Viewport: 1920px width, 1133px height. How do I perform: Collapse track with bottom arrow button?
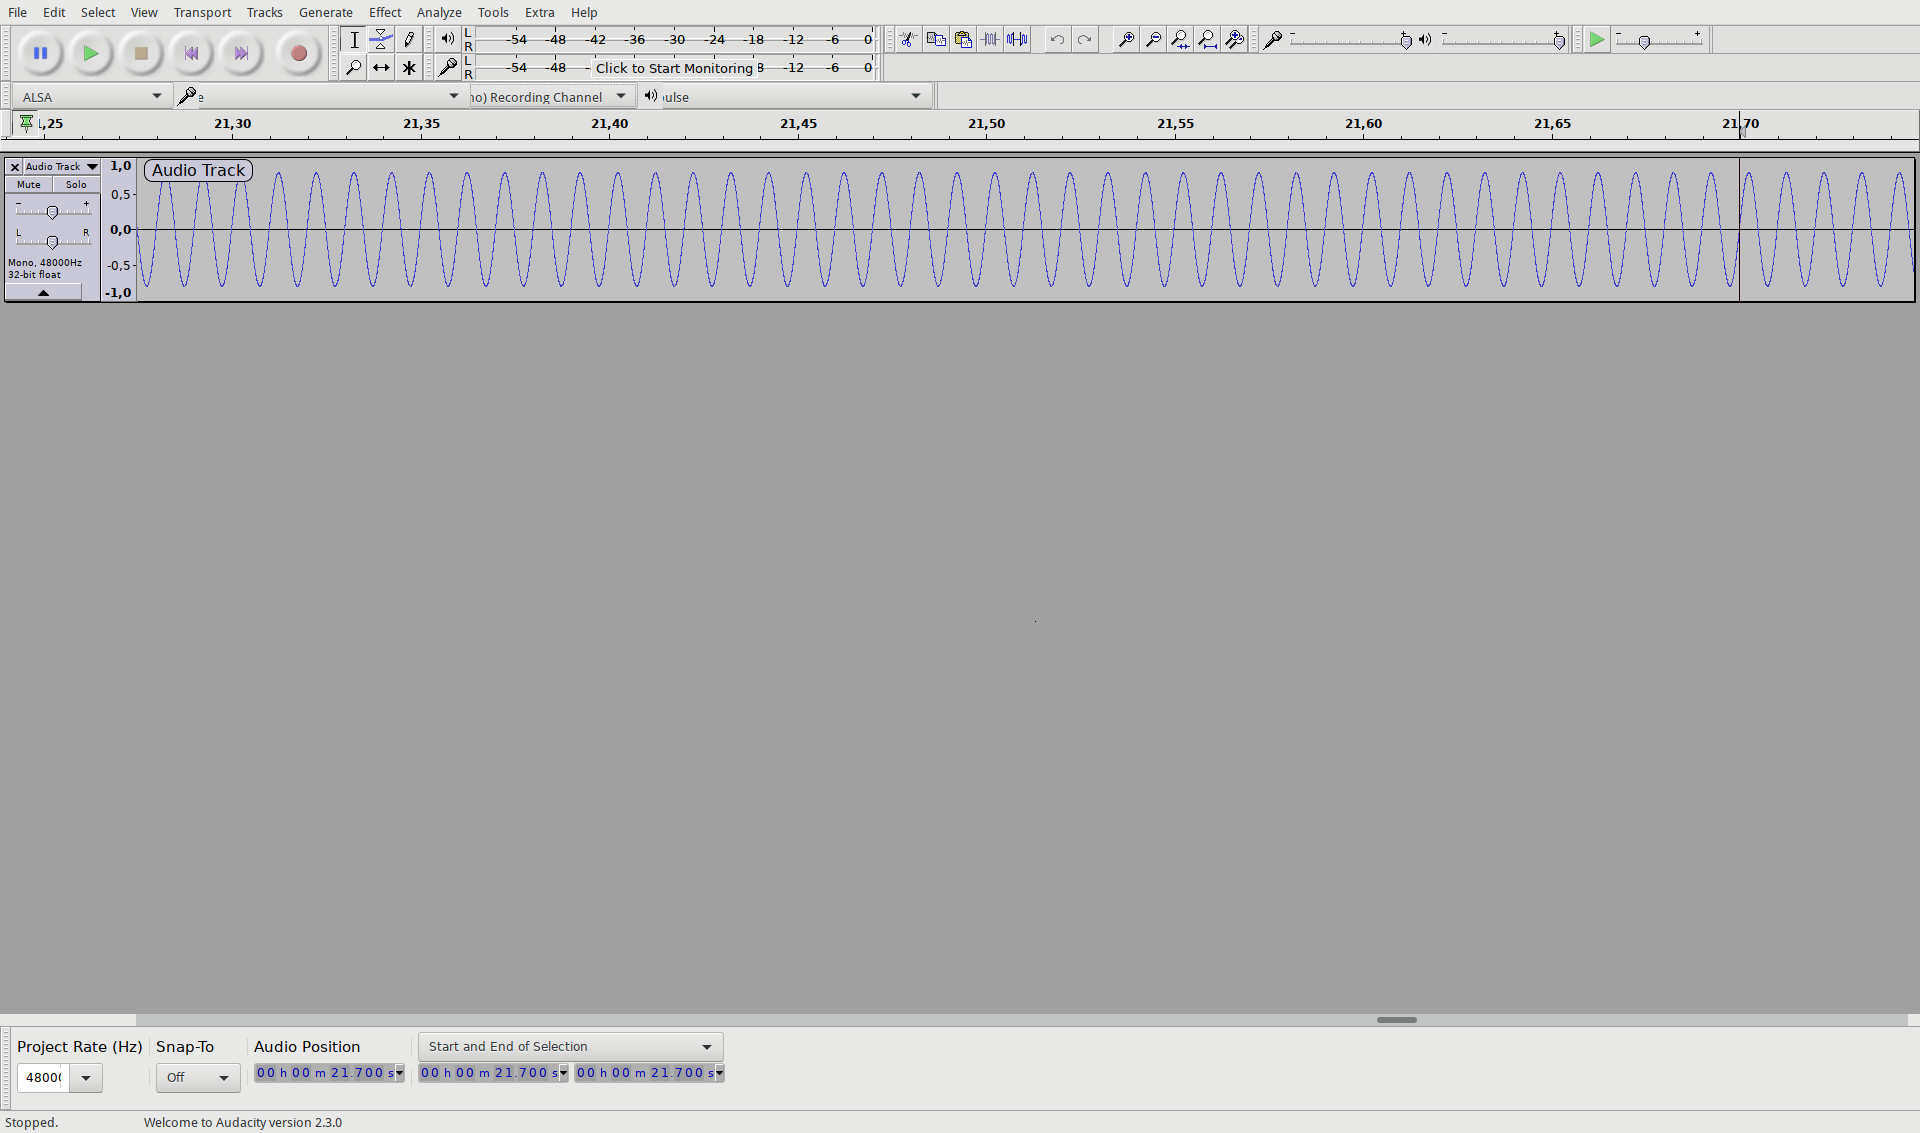(43, 293)
